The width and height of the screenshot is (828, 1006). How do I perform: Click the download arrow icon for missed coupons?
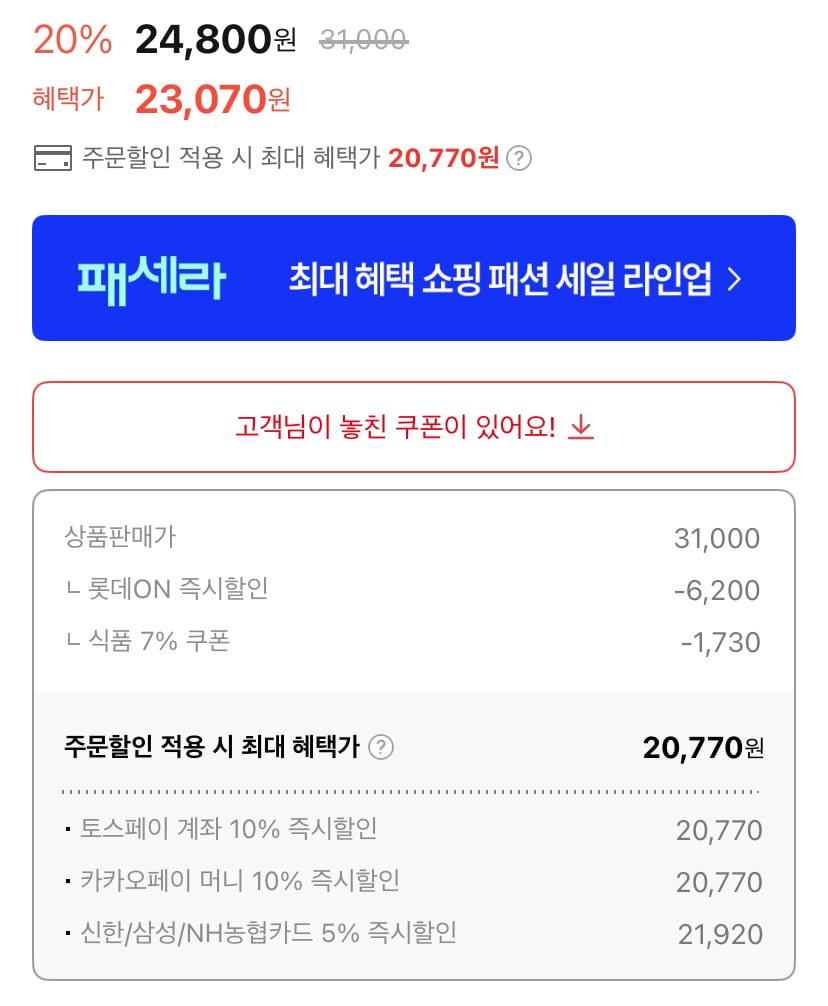pyautogui.click(x=581, y=427)
